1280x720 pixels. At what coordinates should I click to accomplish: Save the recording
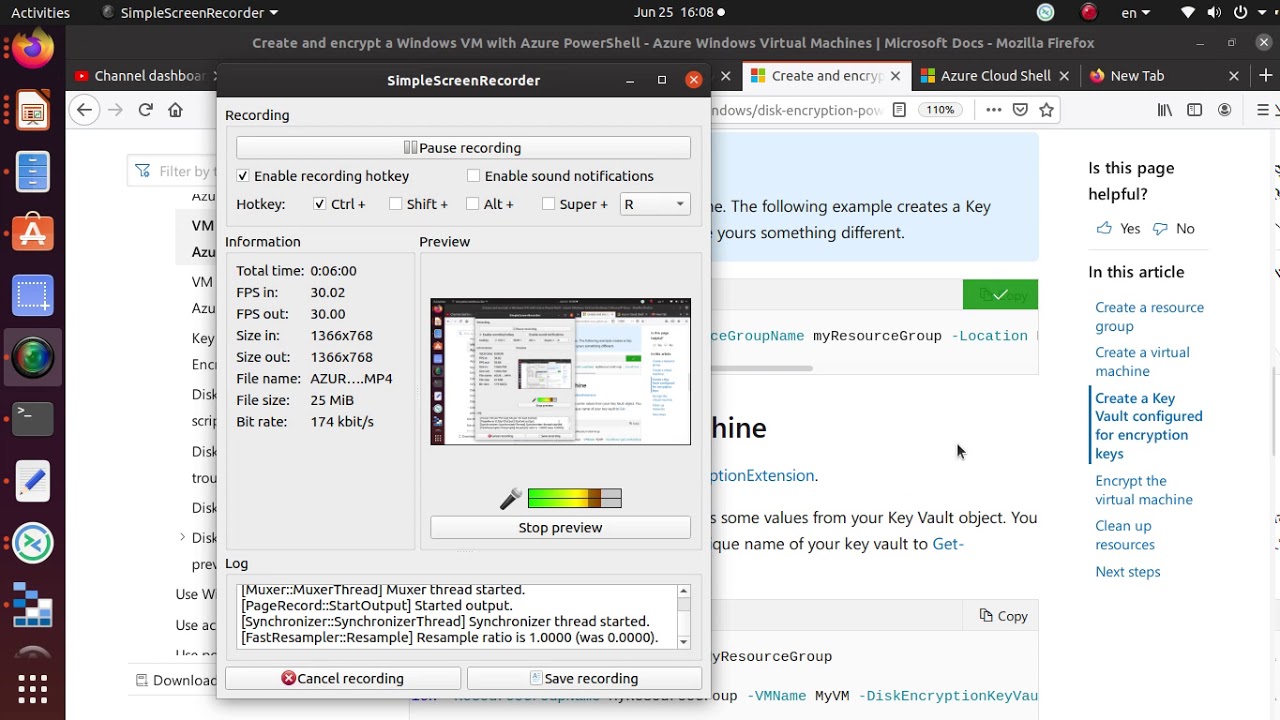[584, 678]
